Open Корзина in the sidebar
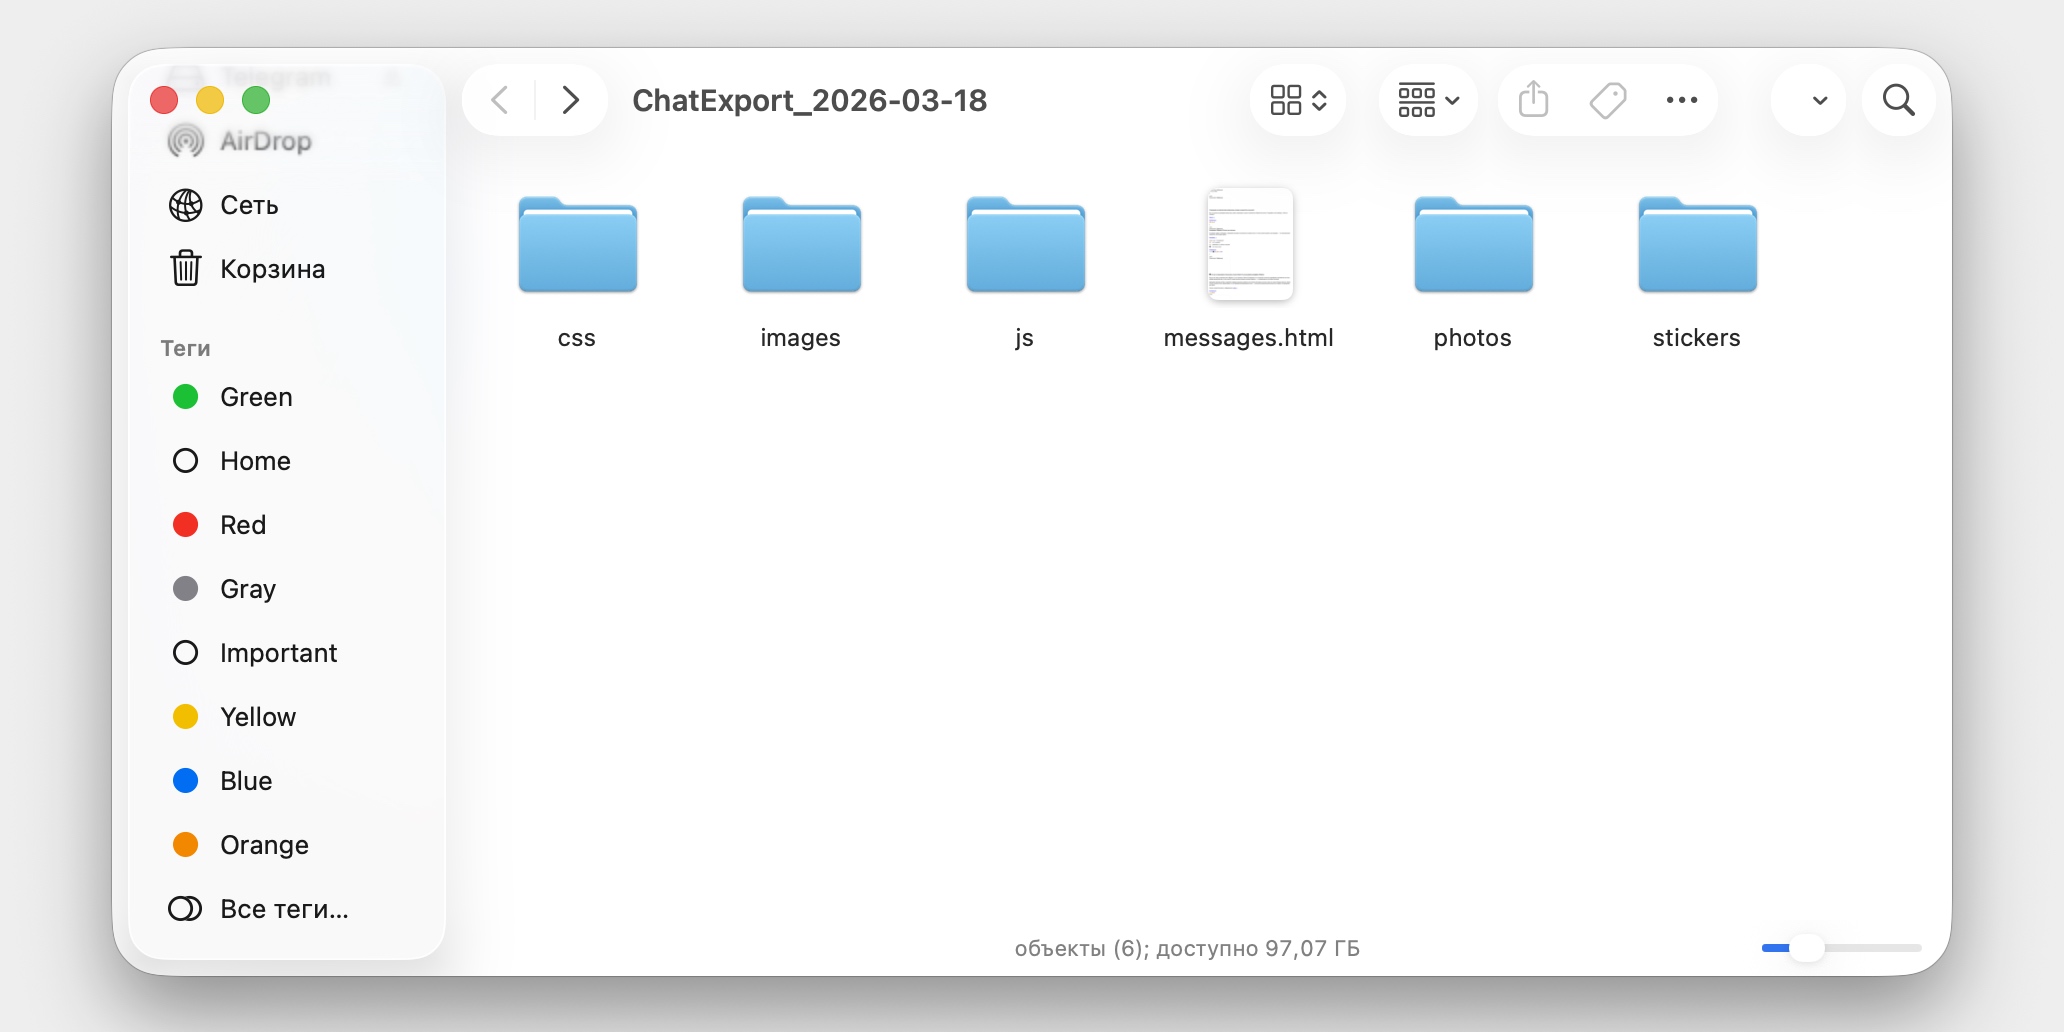Image resolution: width=2064 pixels, height=1032 pixels. click(x=271, y=269)
